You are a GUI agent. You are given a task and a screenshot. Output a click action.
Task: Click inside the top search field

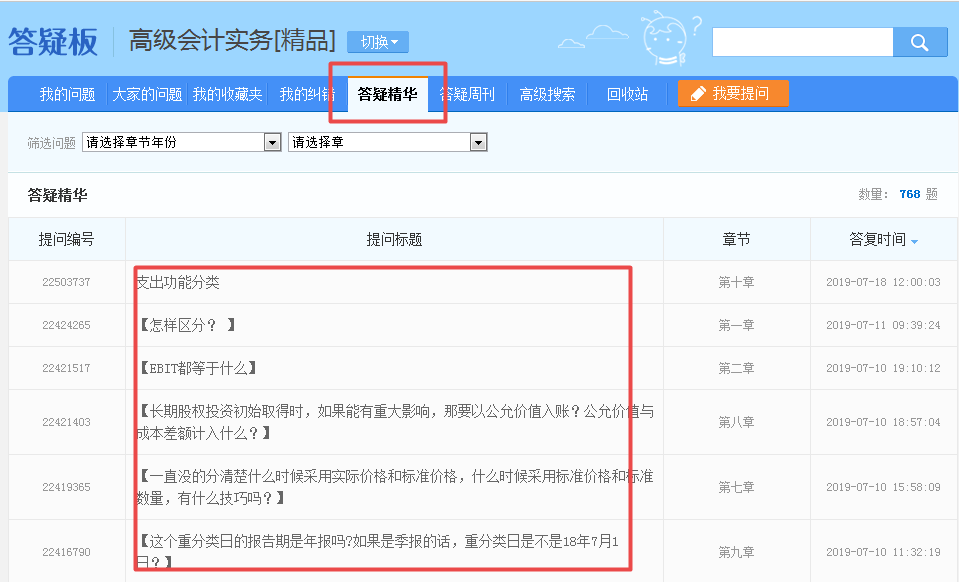(x=801, y=42)
